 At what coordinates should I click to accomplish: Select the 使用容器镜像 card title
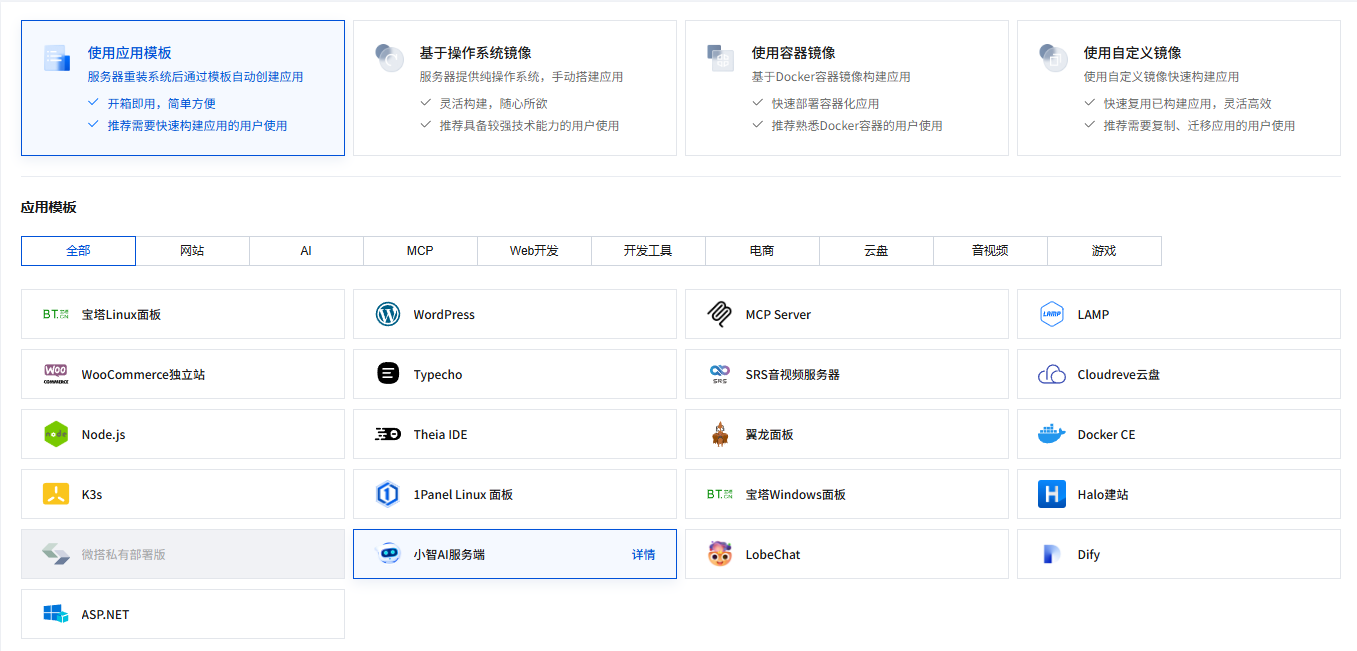pos(793,53)
